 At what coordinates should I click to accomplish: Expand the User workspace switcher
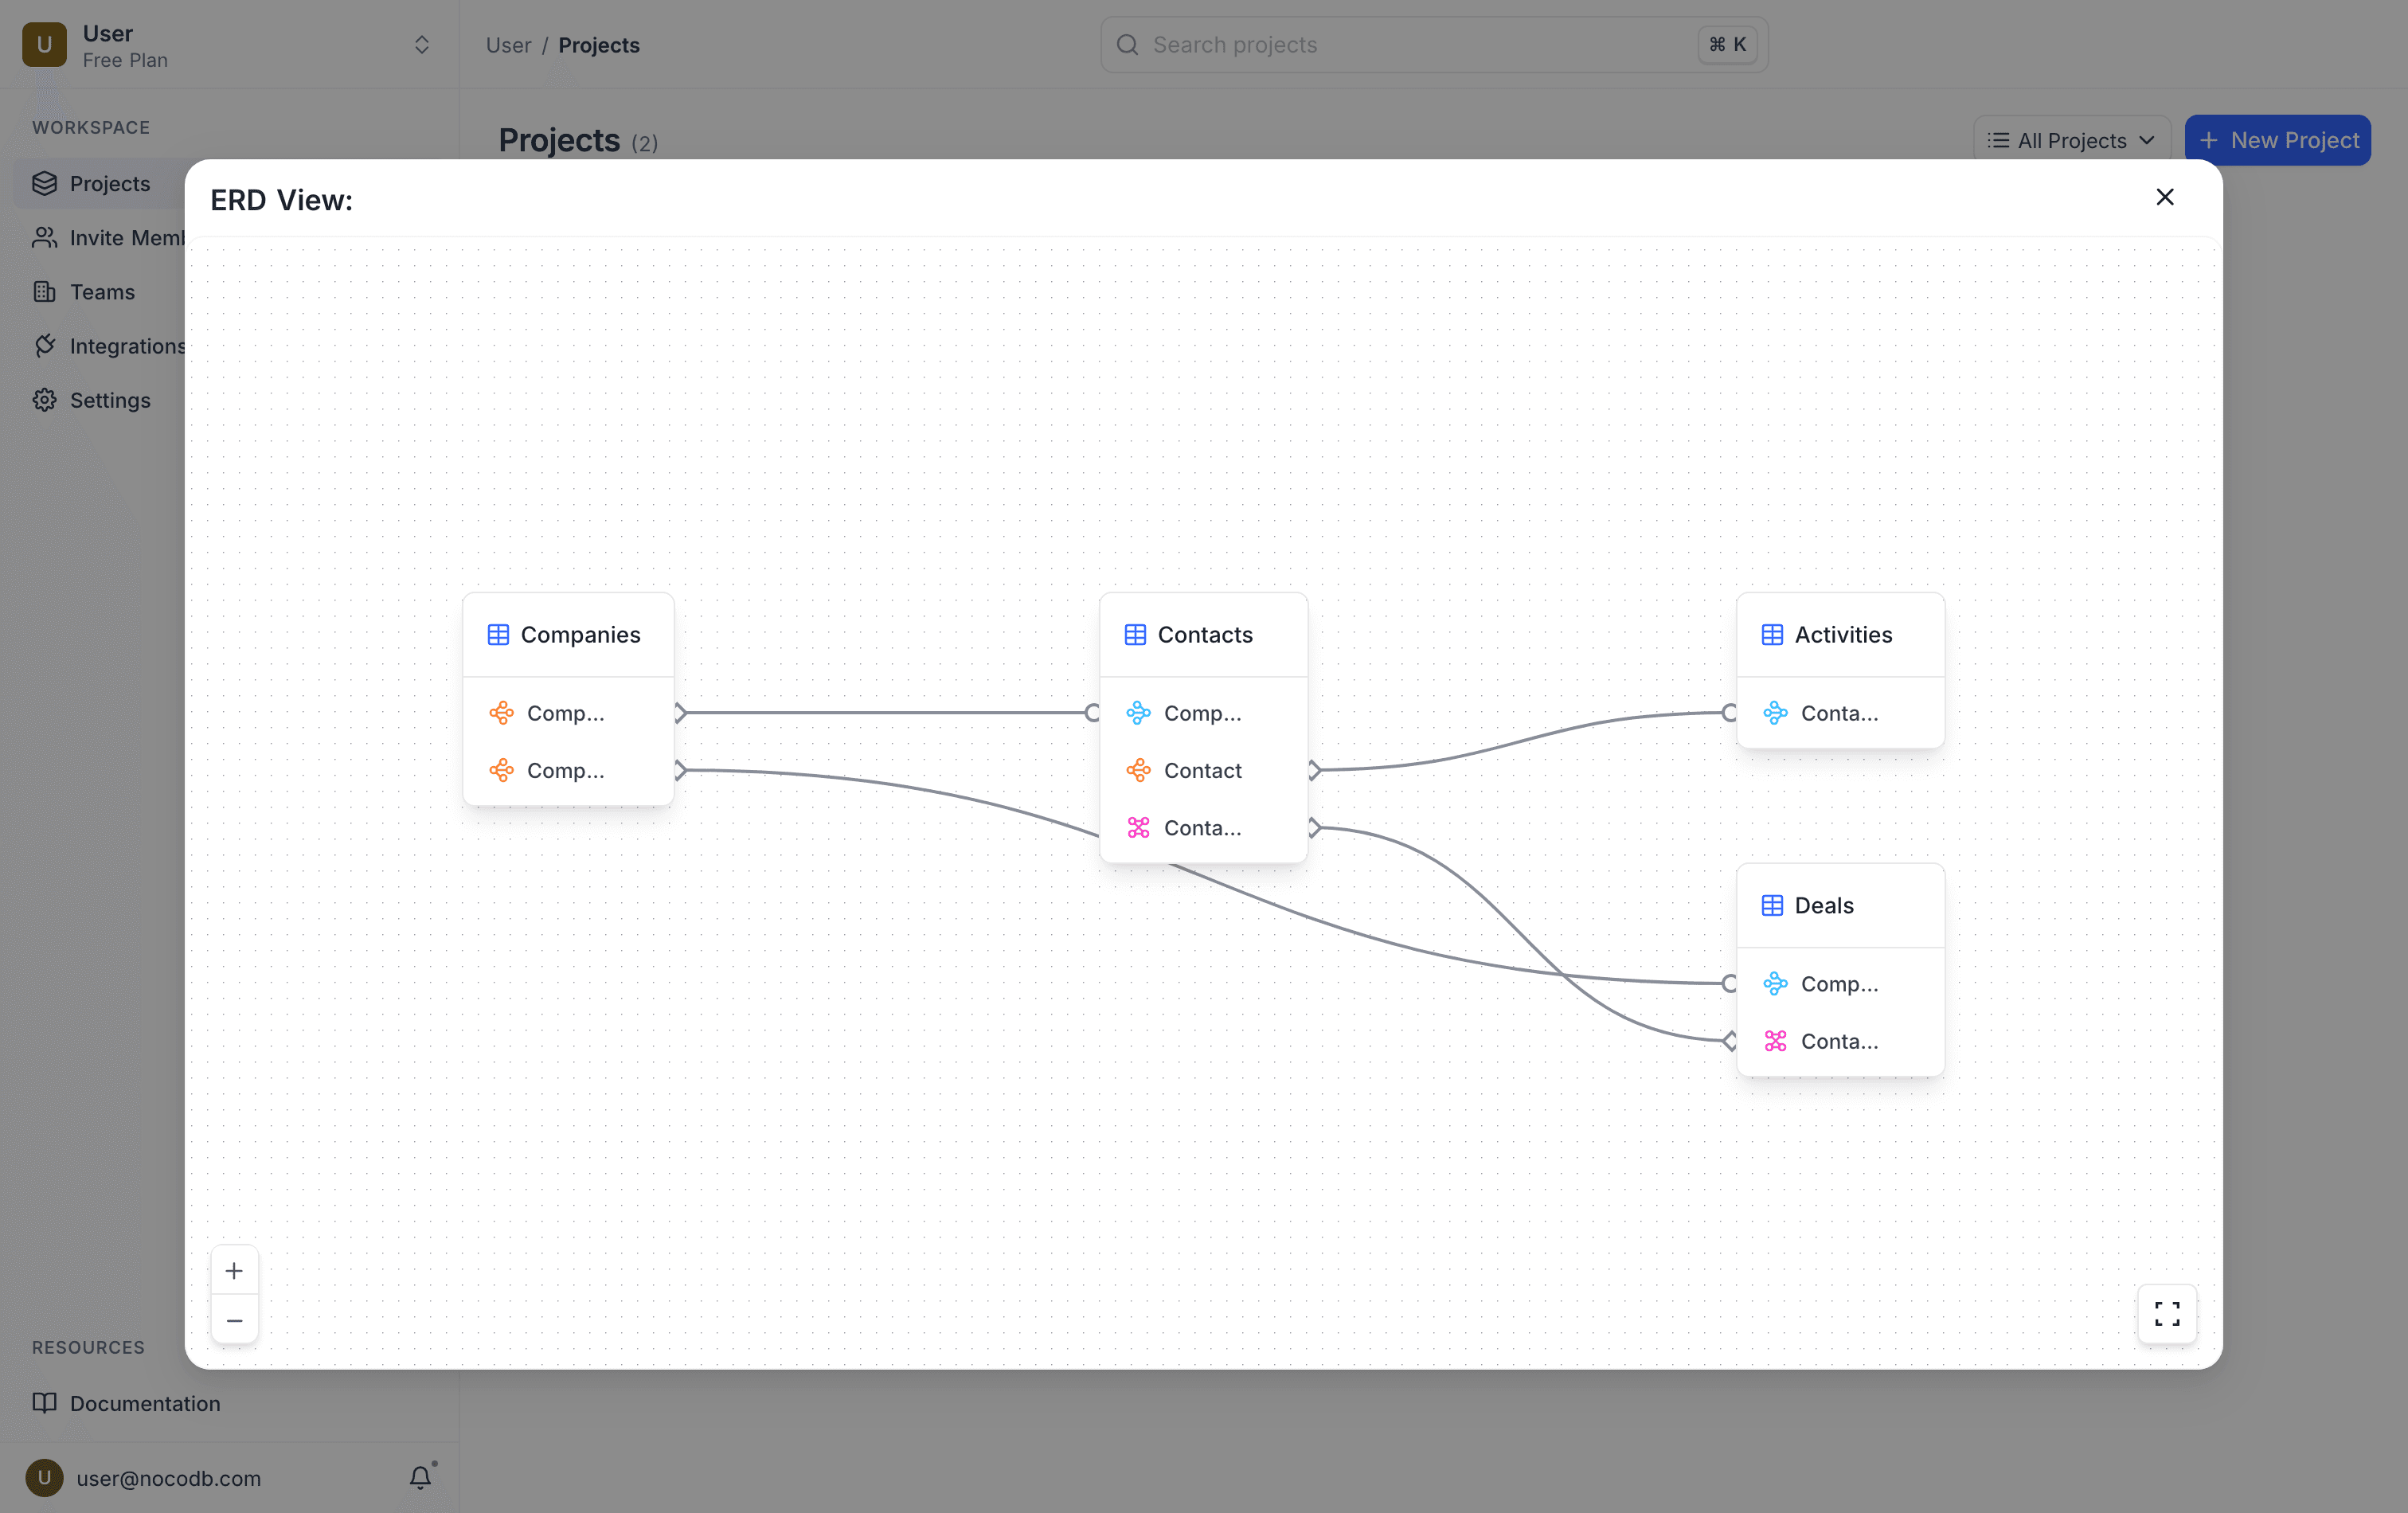pyautogui.click(x=421, y=45)
